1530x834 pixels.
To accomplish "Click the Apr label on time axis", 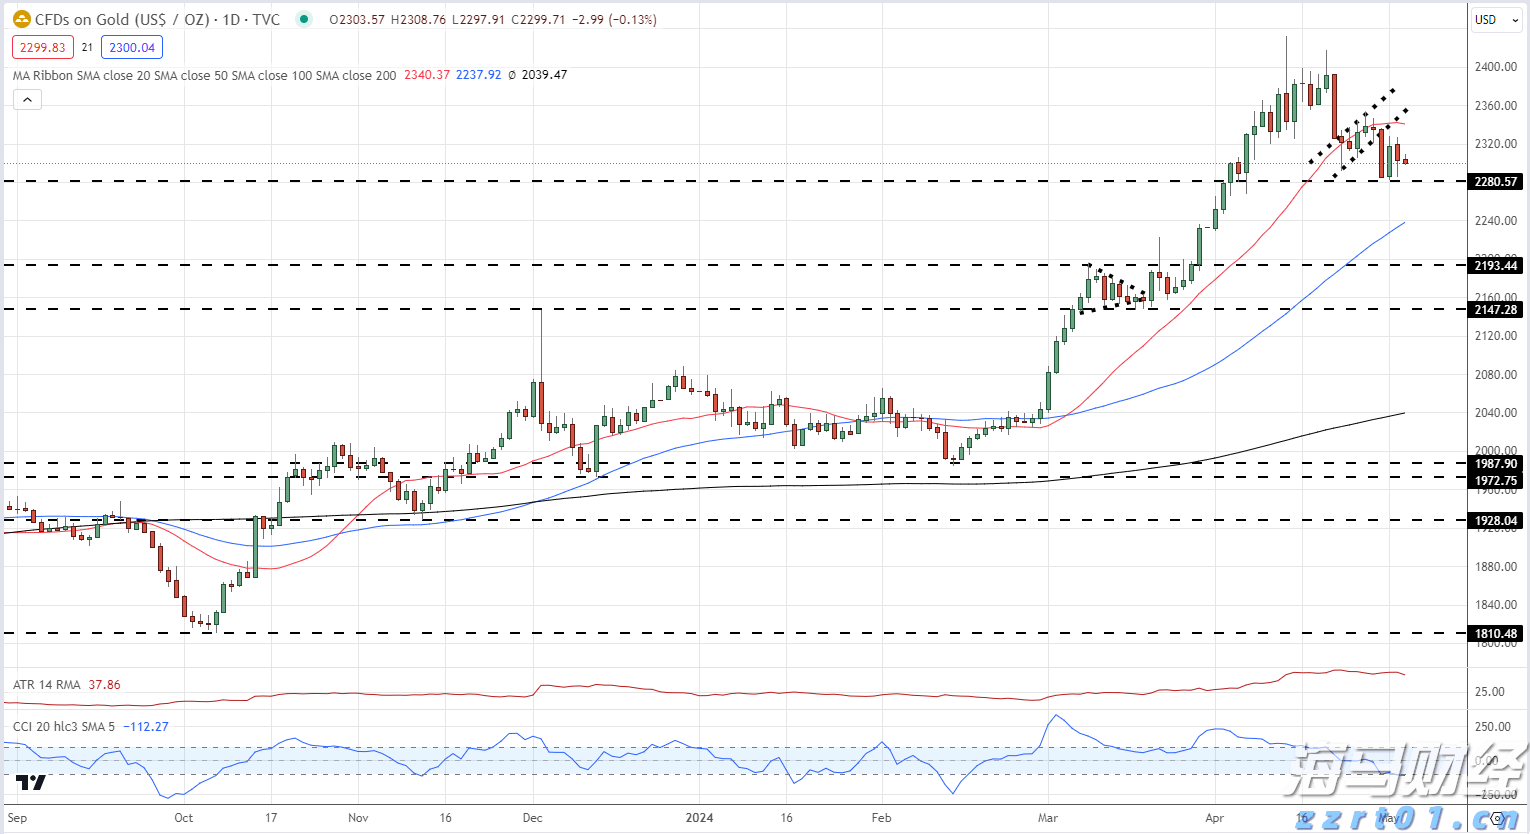I will [1214, 818].
